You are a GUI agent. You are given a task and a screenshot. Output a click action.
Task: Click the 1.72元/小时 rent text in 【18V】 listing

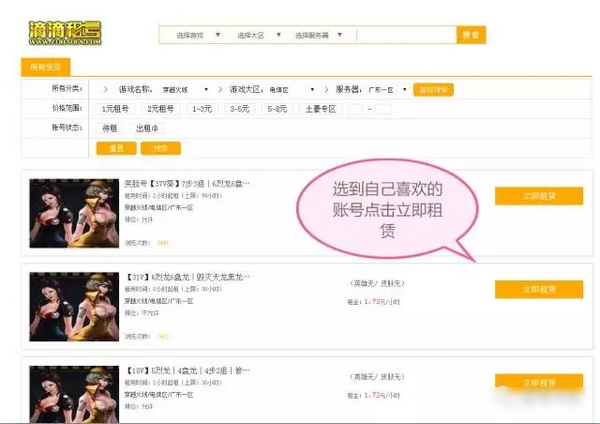382,395
